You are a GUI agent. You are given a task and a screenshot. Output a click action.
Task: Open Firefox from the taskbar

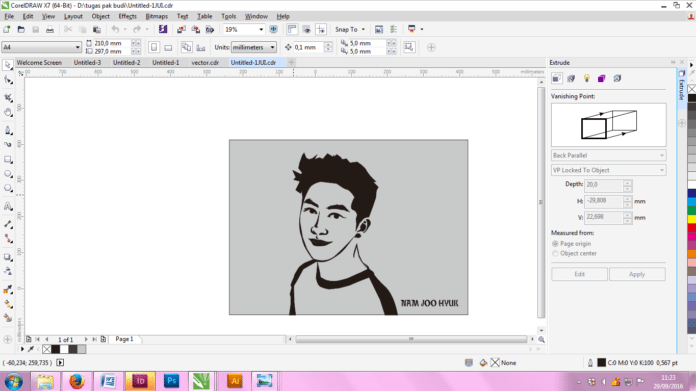(x=76, y=381)
